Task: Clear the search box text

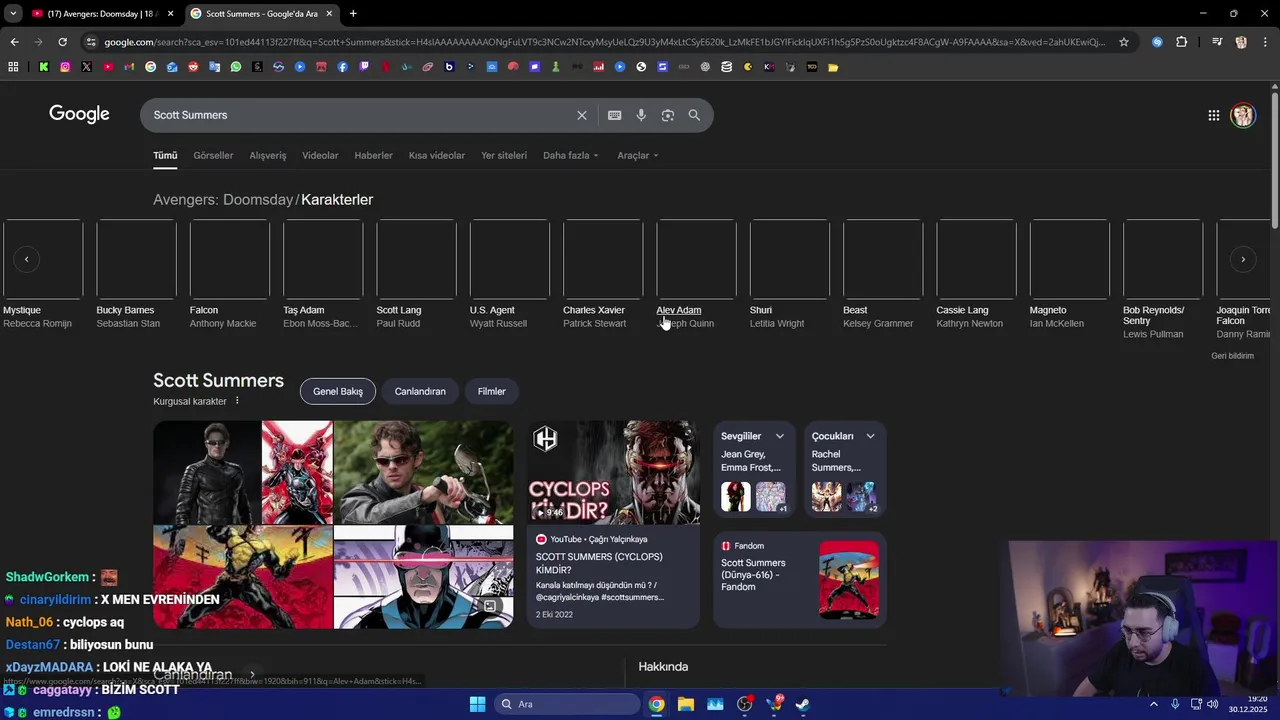Action: (x=582, y=115)
